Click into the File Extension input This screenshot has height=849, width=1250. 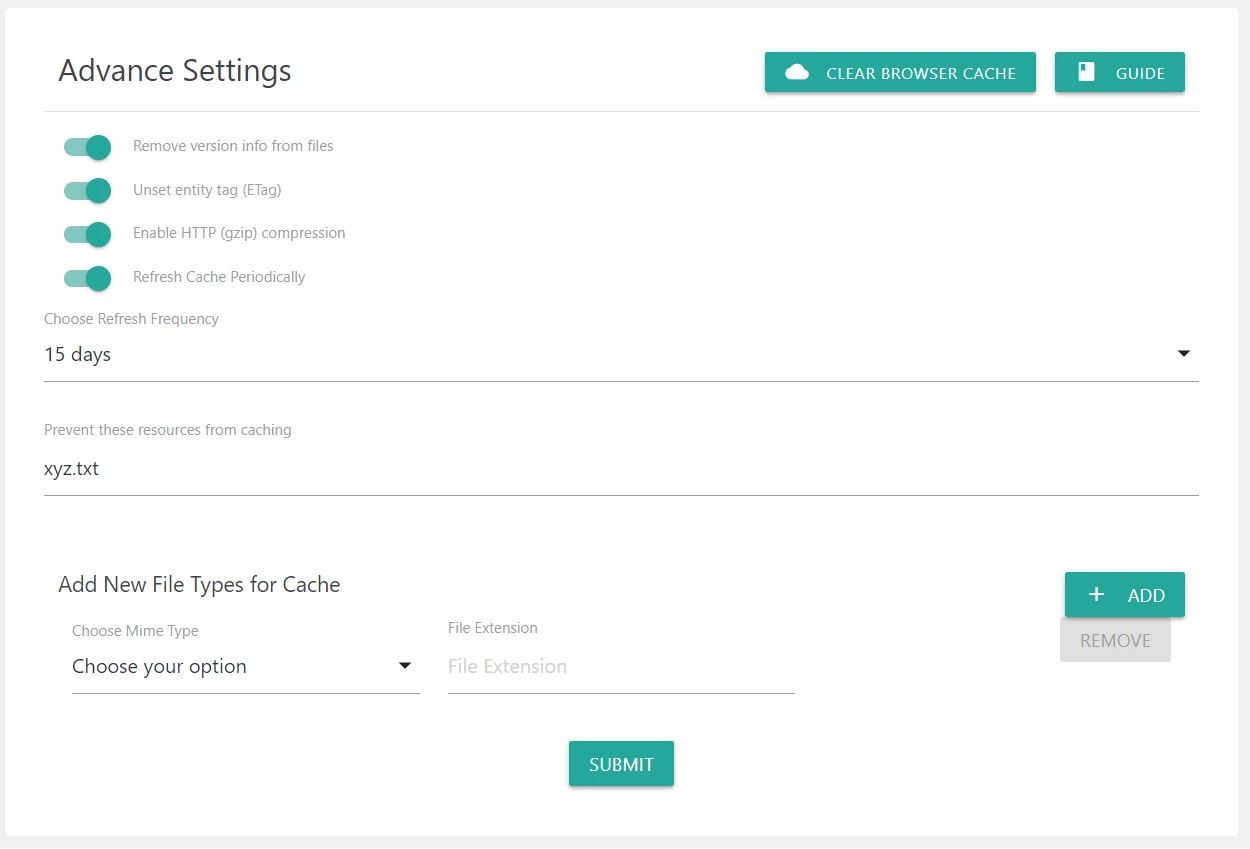pyautogui.click(x=620, y=667)
